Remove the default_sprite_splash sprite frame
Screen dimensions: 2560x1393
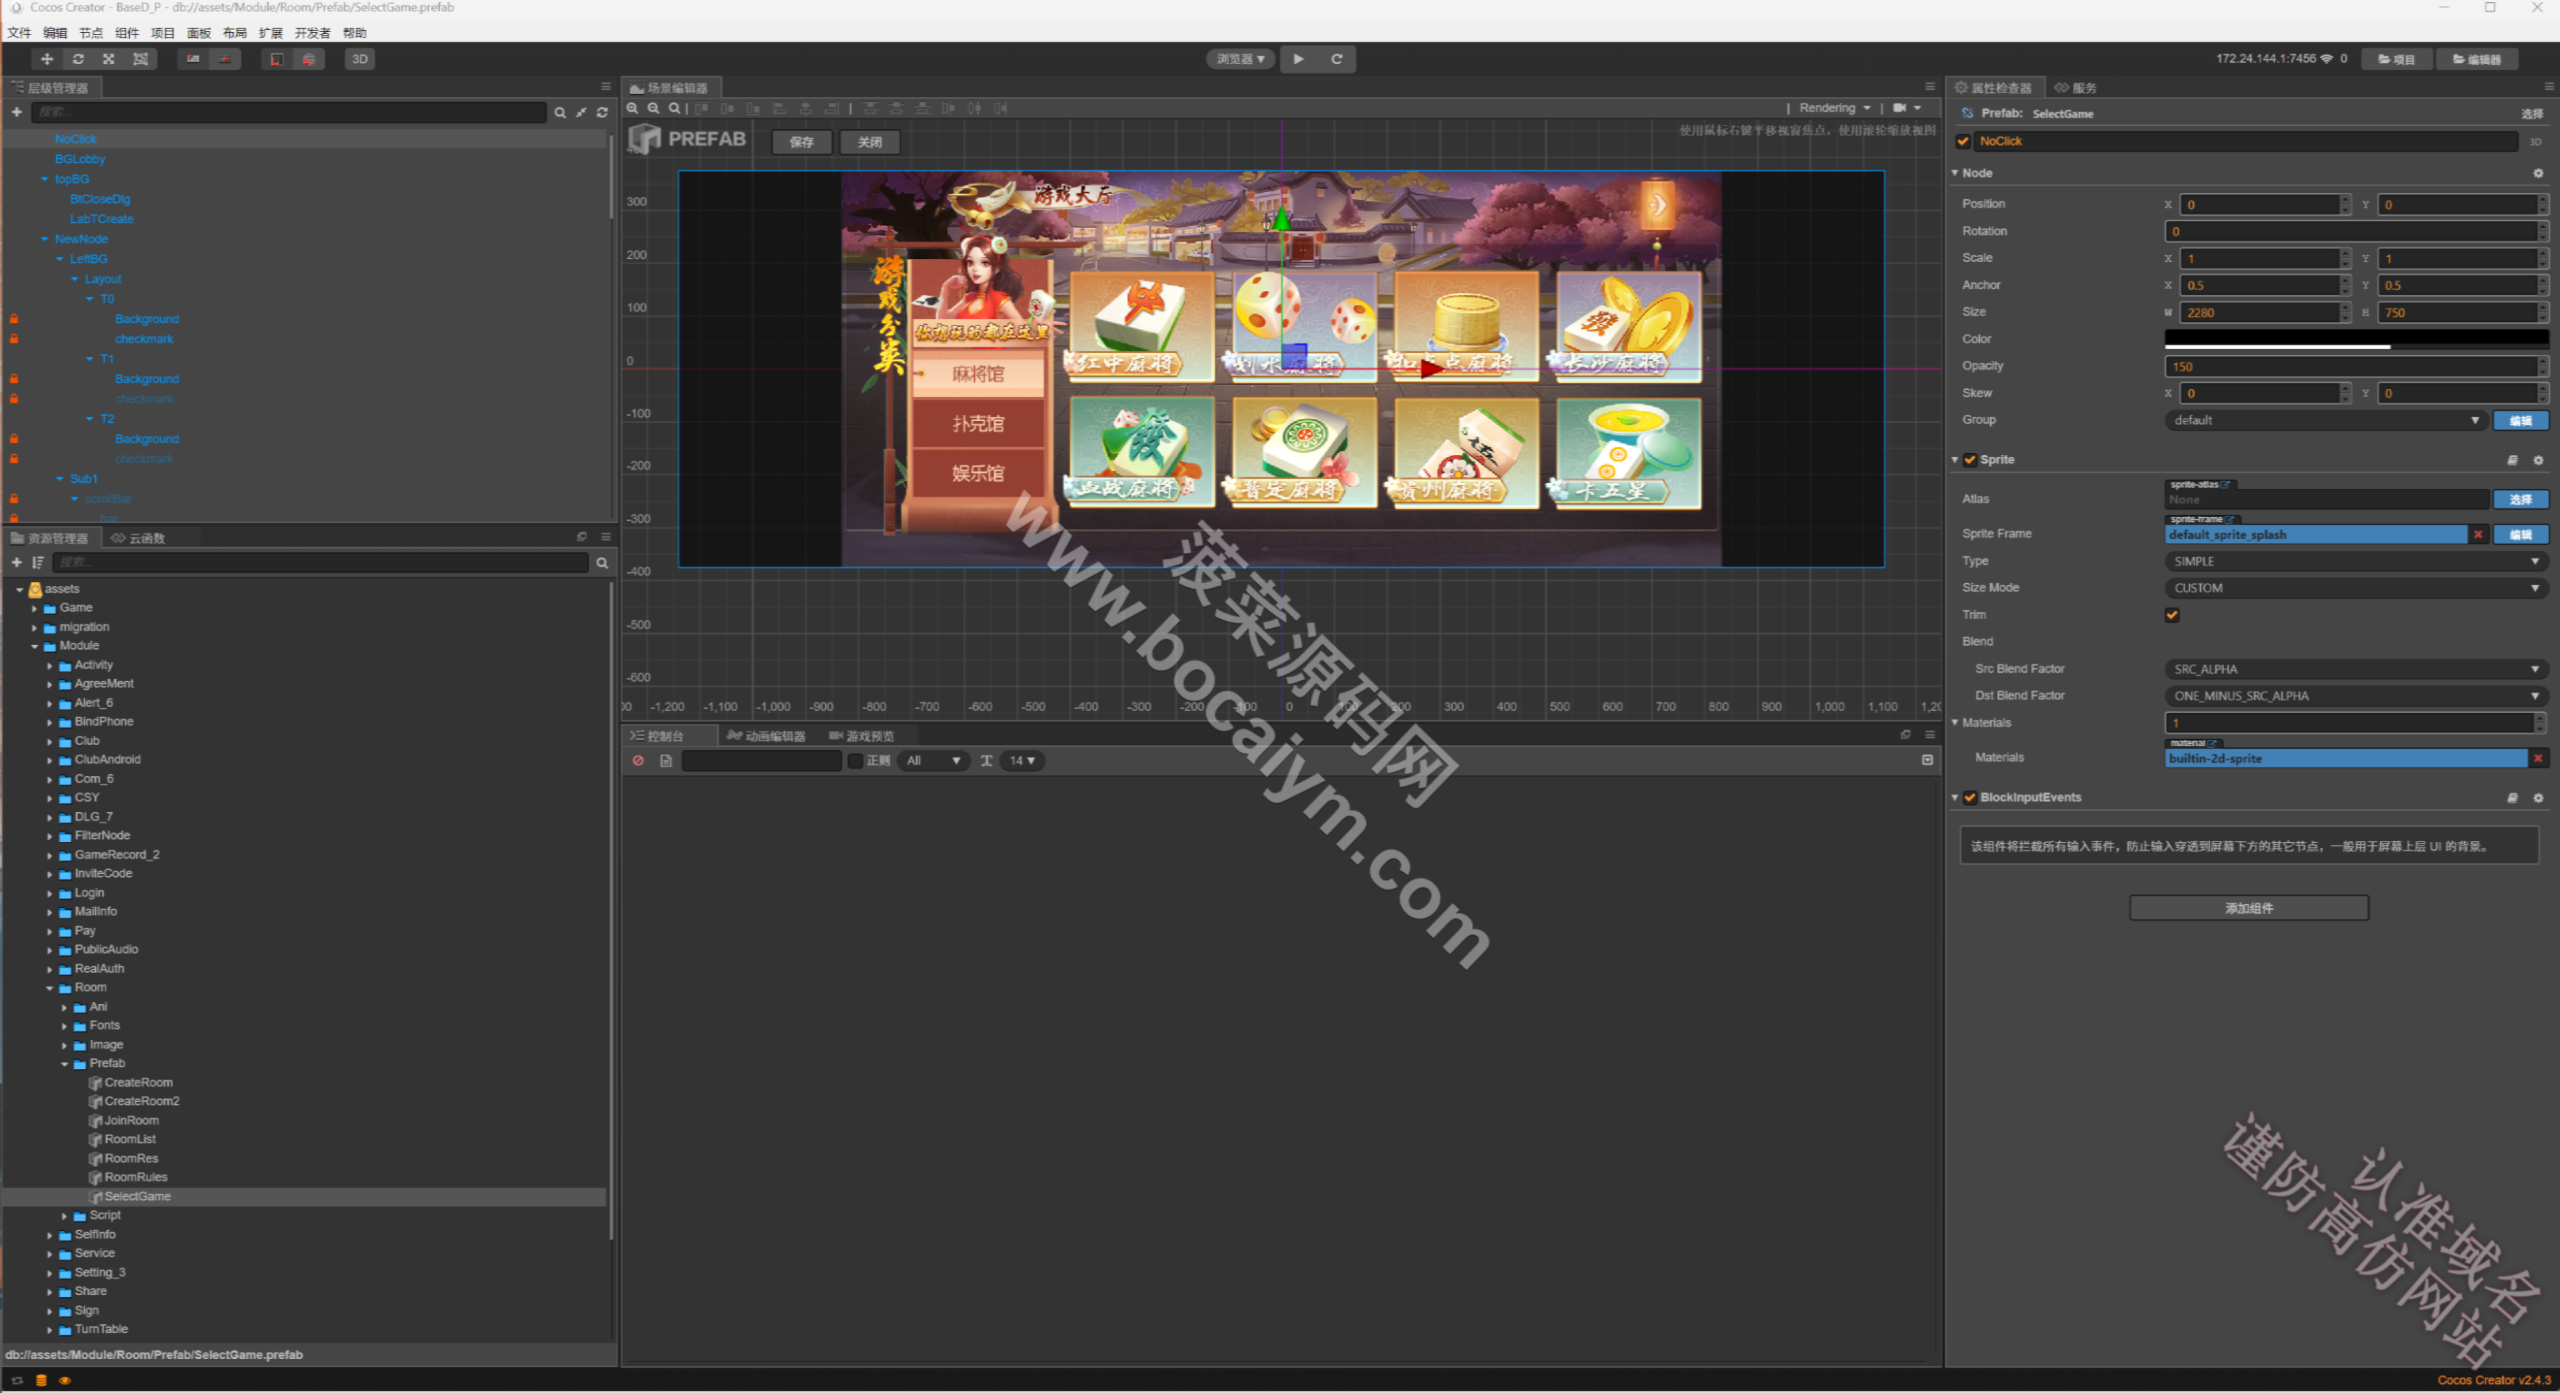tap(2478, 535)
